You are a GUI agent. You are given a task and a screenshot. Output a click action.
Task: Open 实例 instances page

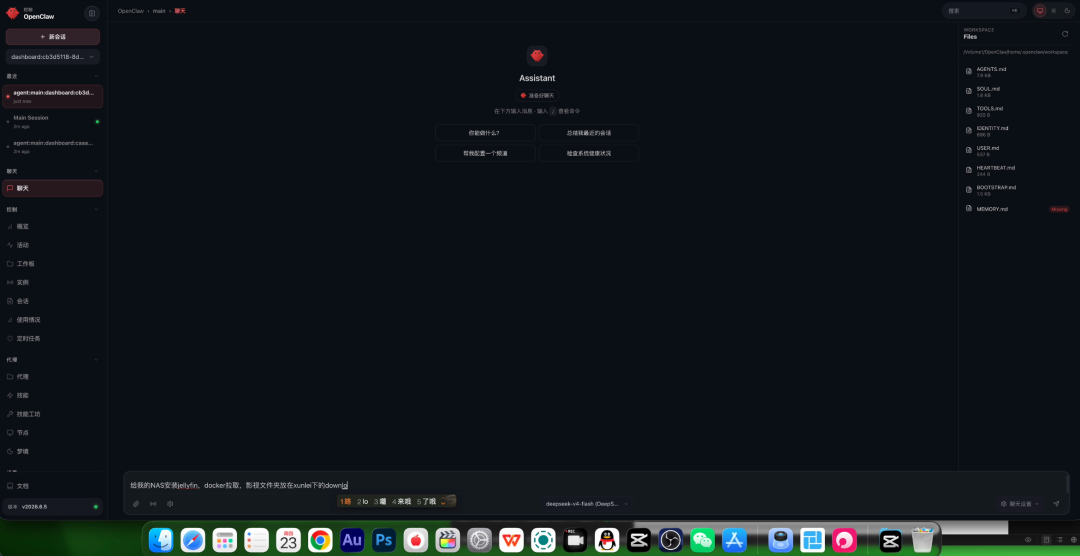pos(52,282)
